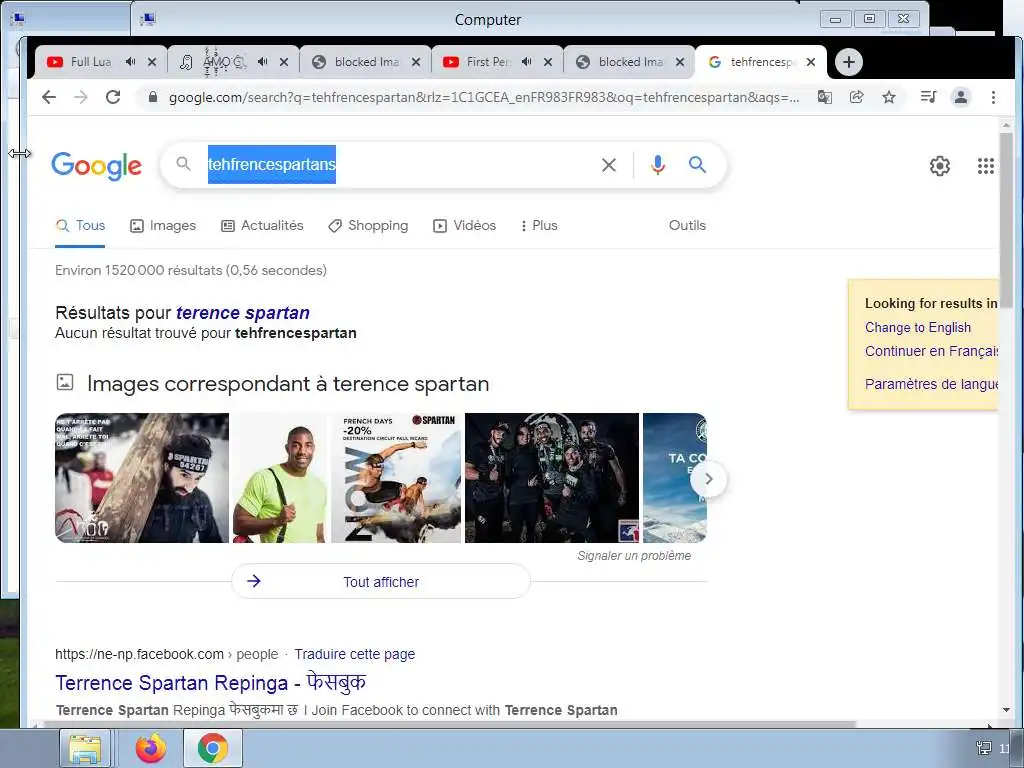
Task: Click the Google logo
Action: [x=97, y=166]
